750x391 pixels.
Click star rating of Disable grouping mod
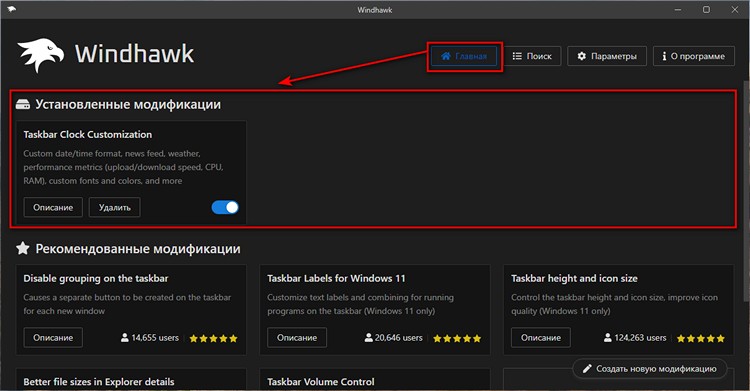coord(213,338)
